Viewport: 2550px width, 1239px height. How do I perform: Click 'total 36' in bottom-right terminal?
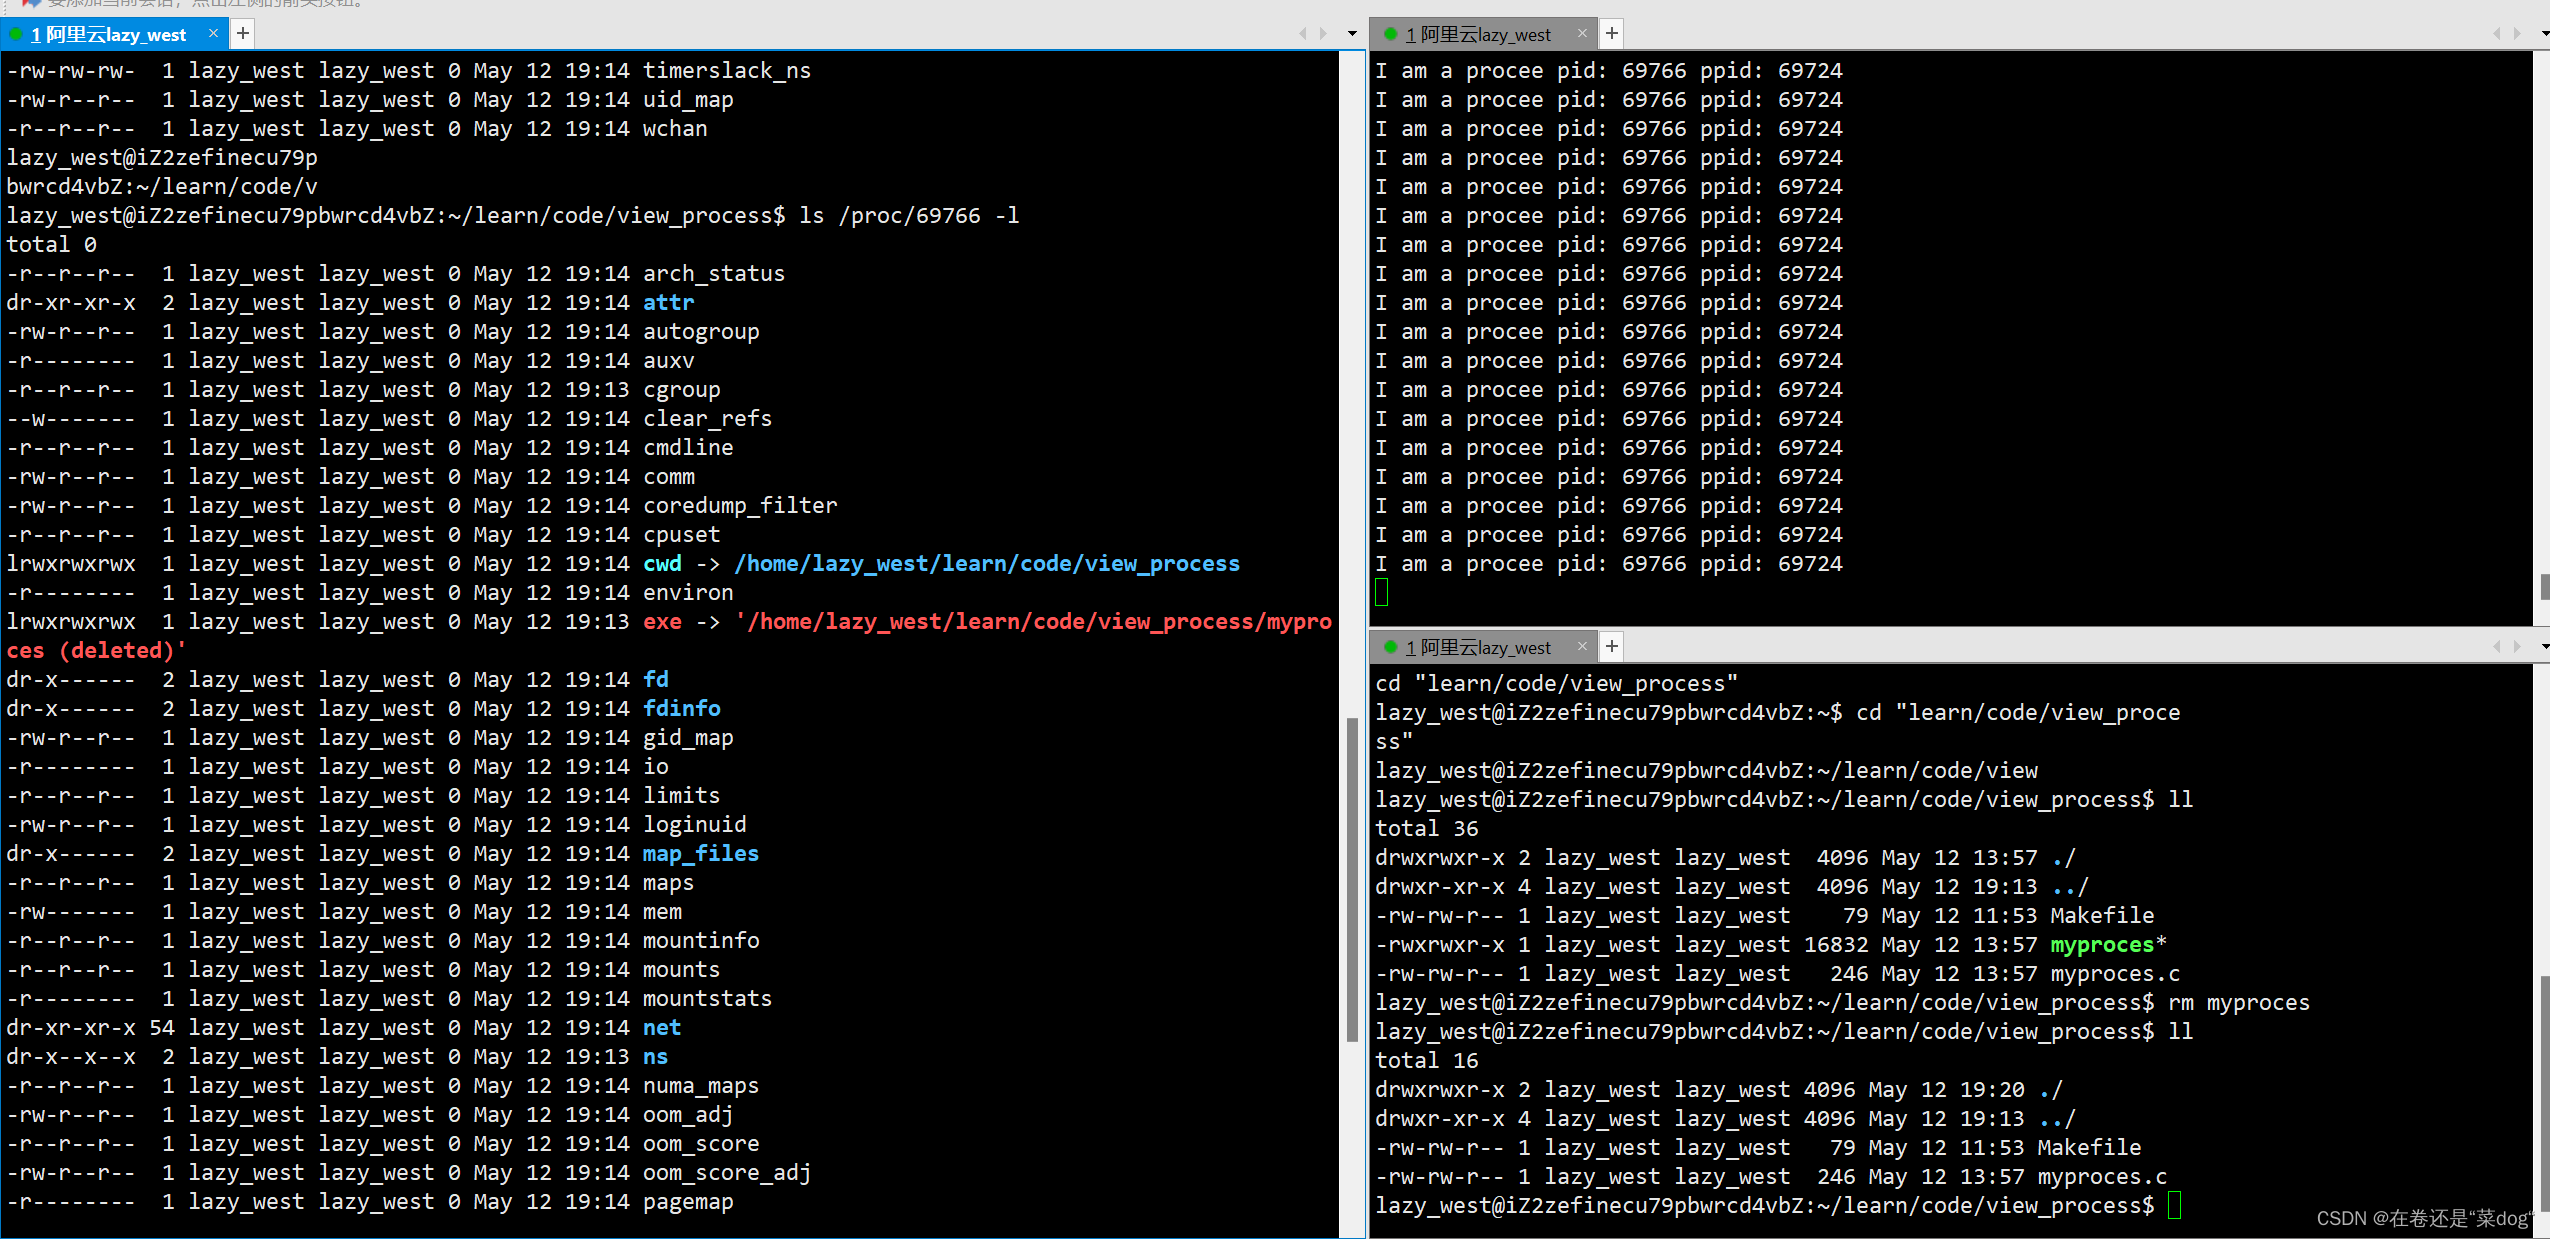click(x=1426, y=828)
